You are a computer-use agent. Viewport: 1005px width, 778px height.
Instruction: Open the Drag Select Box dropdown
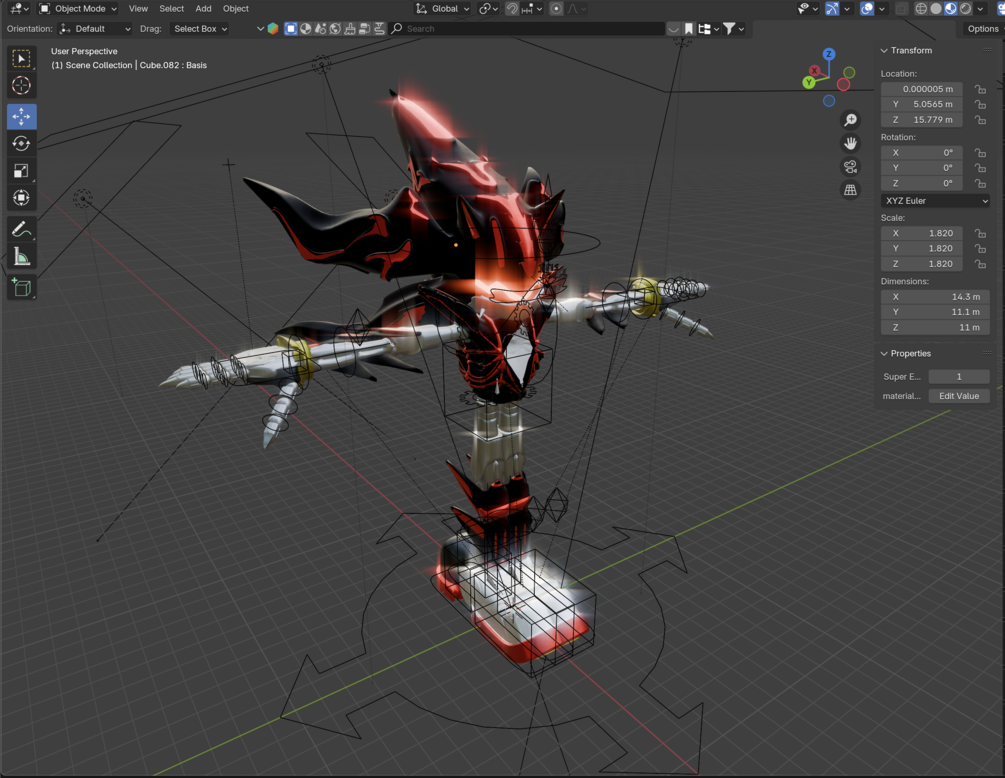pyautogui.click(x=199, y=28)
